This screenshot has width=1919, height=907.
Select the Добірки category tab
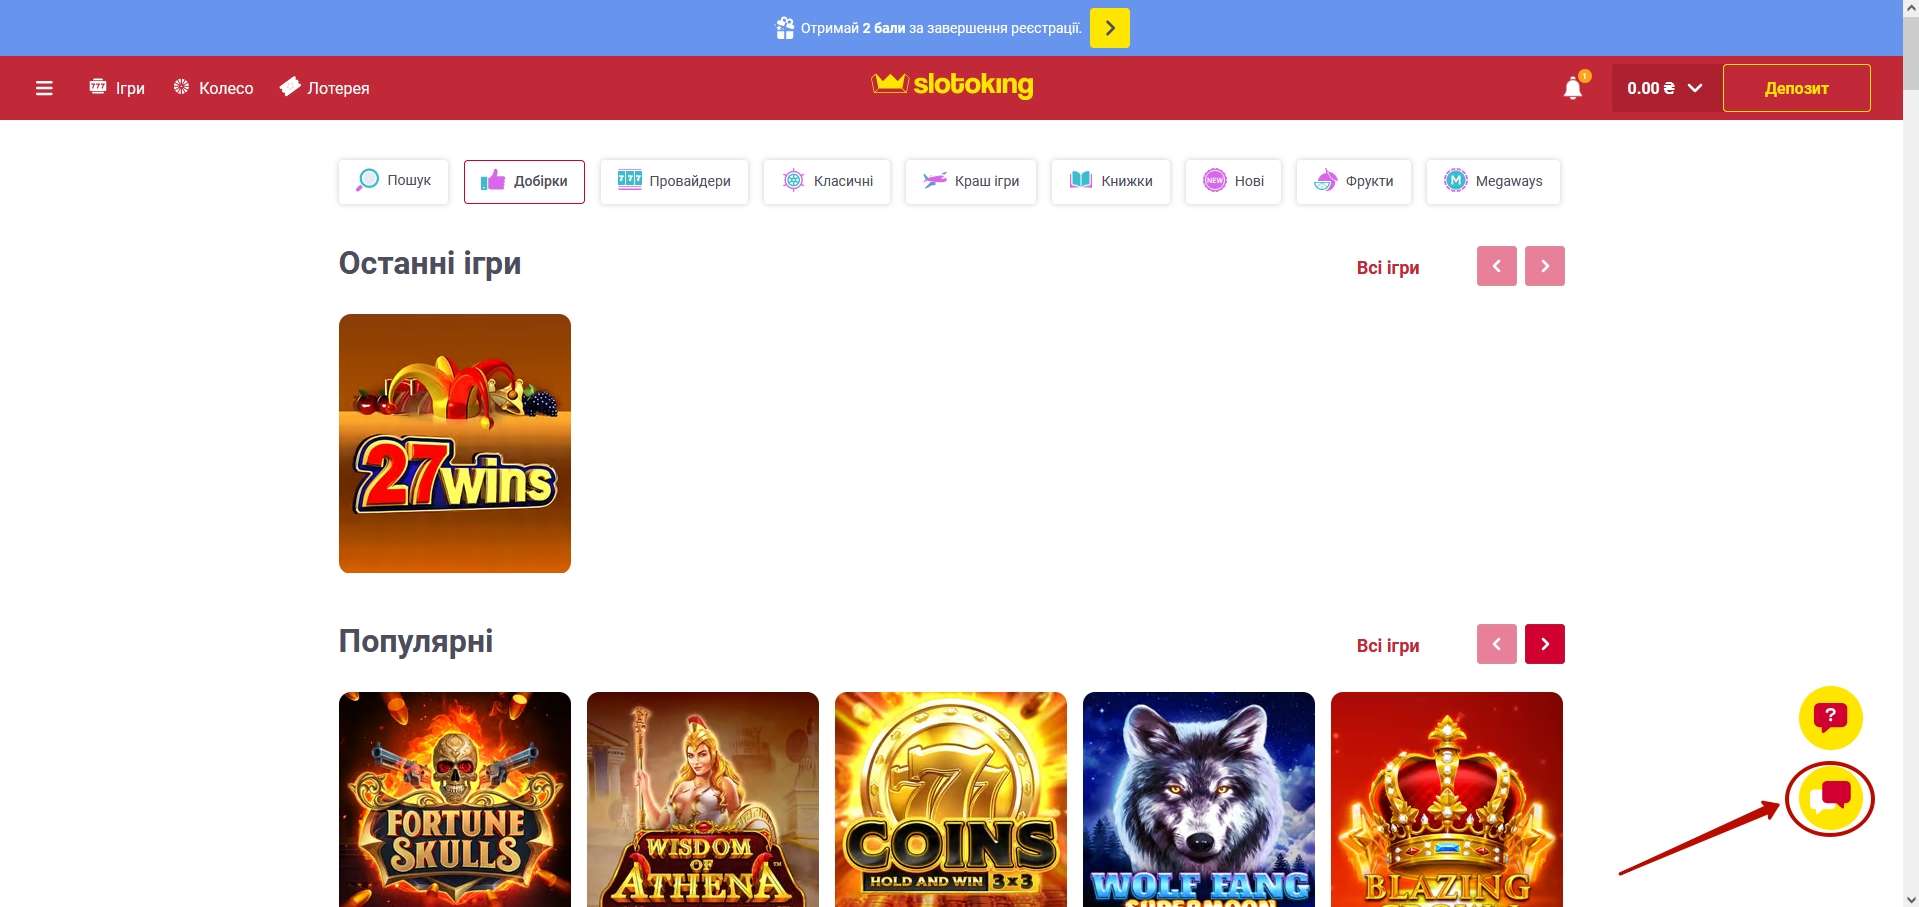point(524,181)
